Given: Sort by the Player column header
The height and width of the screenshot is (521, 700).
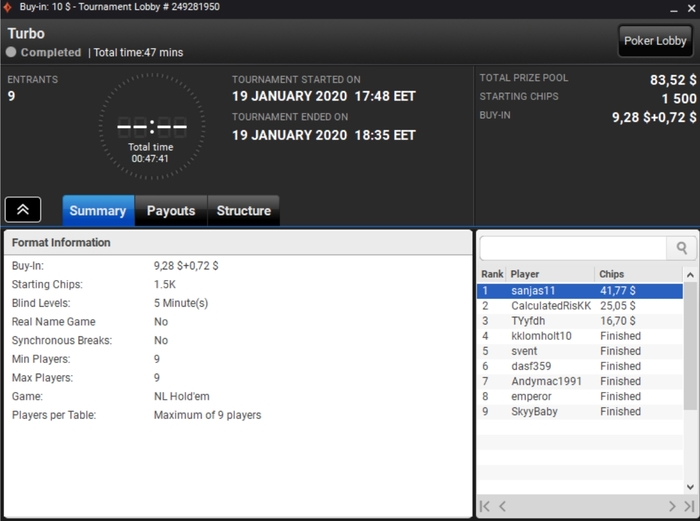Looking at the screenshot, I should [x=551, y=274].
